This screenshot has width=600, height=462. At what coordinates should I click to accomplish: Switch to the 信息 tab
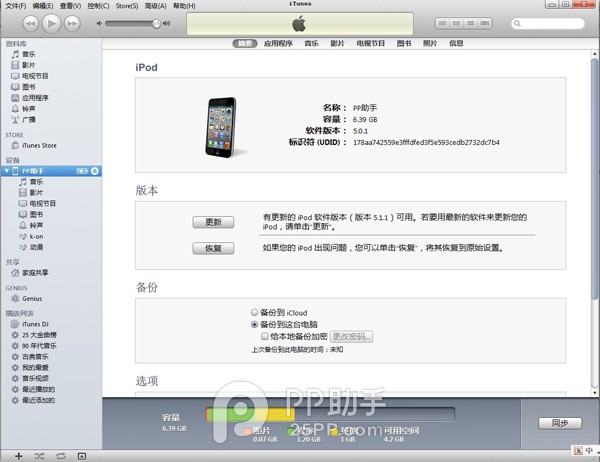click(456, 43)
